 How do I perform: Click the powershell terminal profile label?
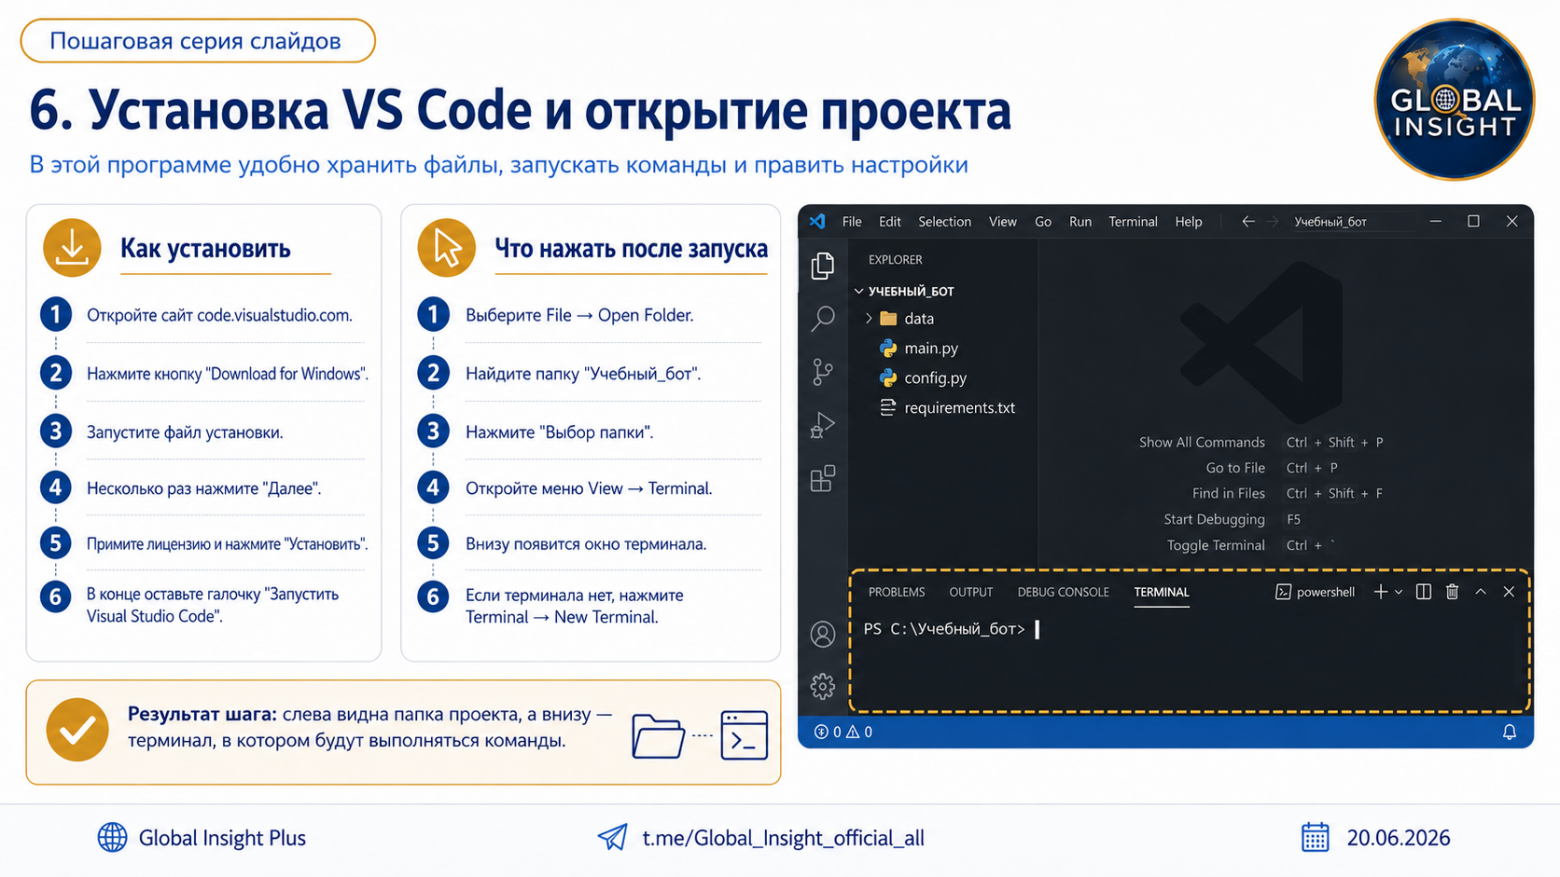click(1315, 592)
